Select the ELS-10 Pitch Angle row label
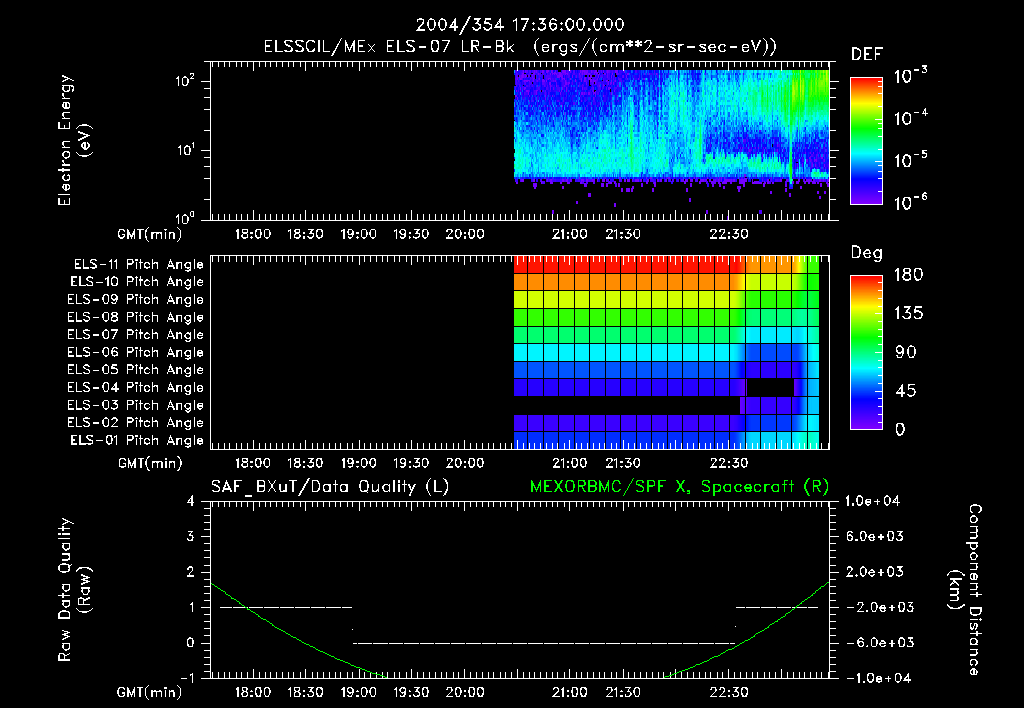 tap(137, 282)
